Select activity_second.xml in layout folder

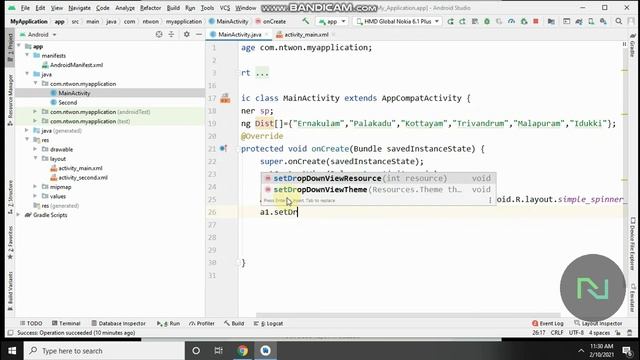tap(79, 178)
